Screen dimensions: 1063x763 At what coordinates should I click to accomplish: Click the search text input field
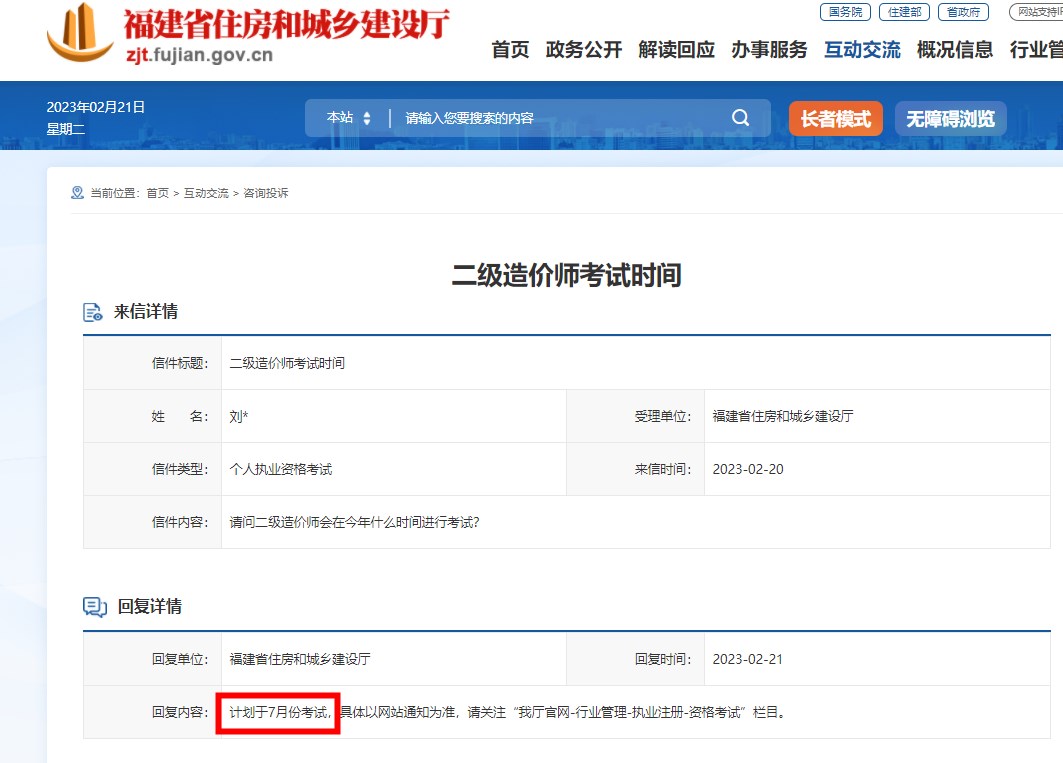560,118
